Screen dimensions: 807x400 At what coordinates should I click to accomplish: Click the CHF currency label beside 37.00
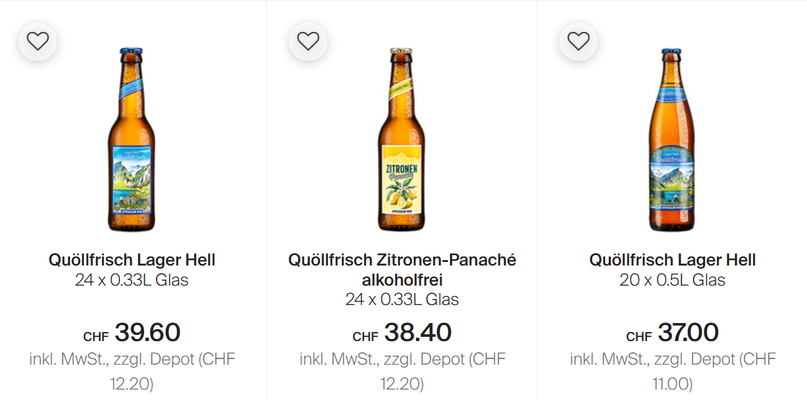tap(639, 336)
